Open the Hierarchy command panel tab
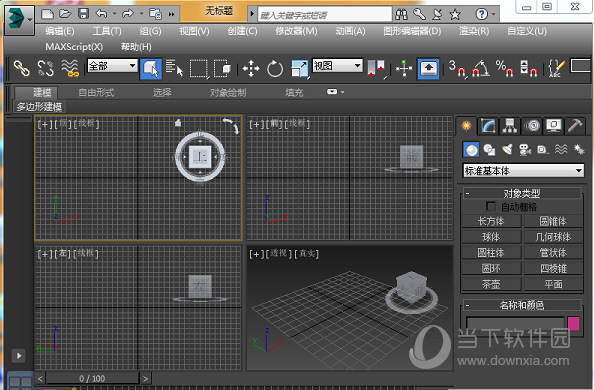Screen dimensions: 594x390 [x=510, y=126]
